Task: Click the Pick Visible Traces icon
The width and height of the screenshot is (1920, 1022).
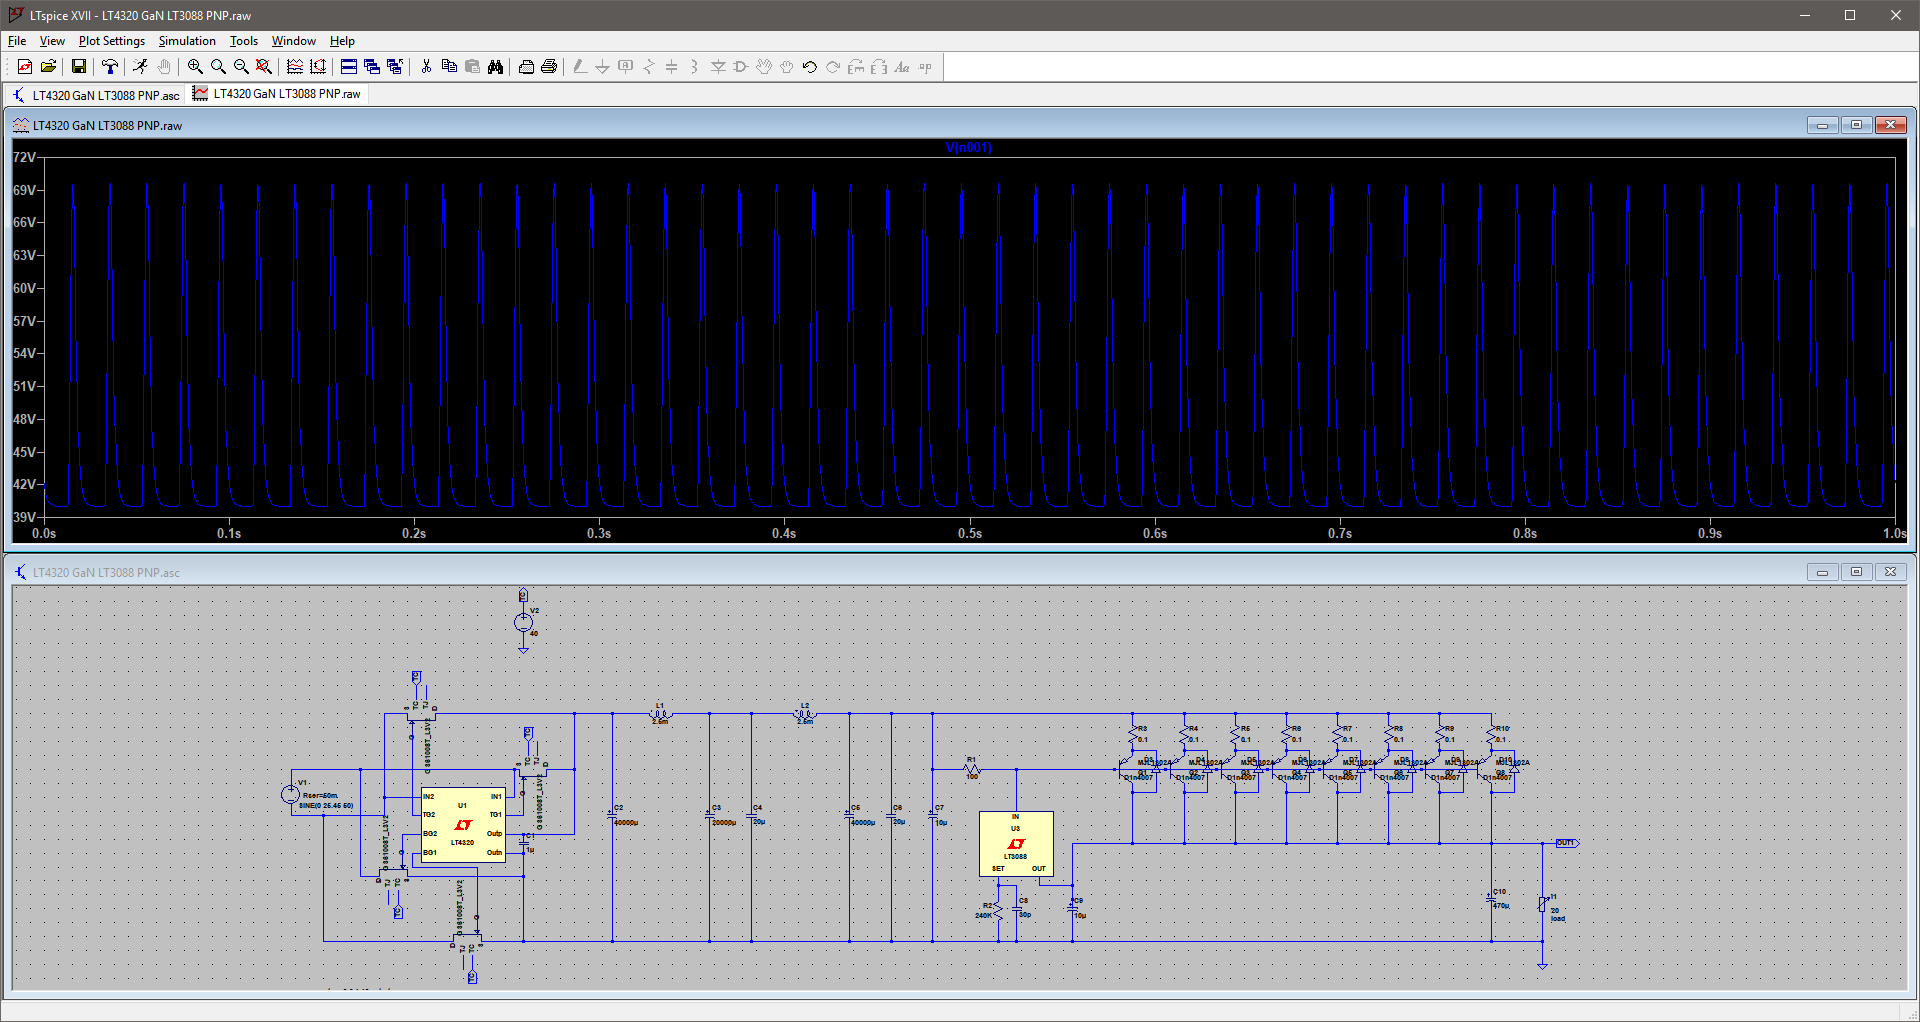Action: click(295, 67)
